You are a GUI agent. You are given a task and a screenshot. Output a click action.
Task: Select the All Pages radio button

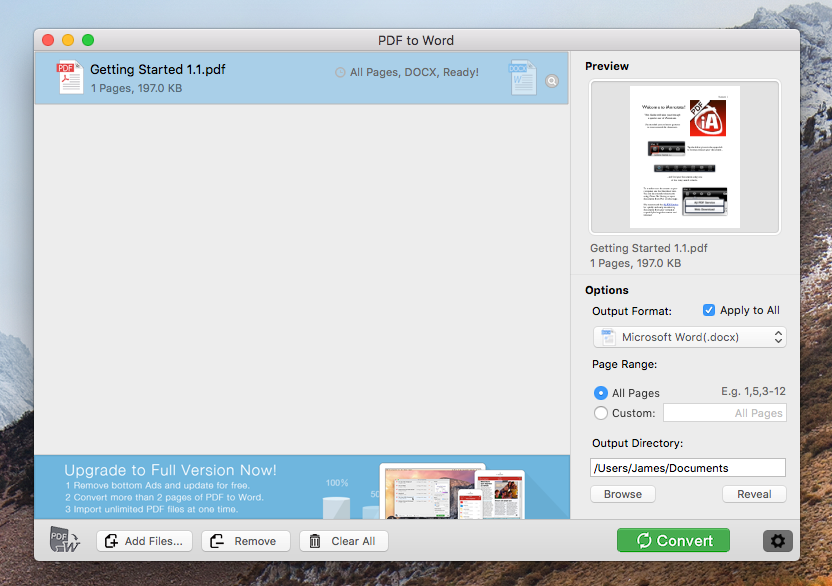(601, 393)
